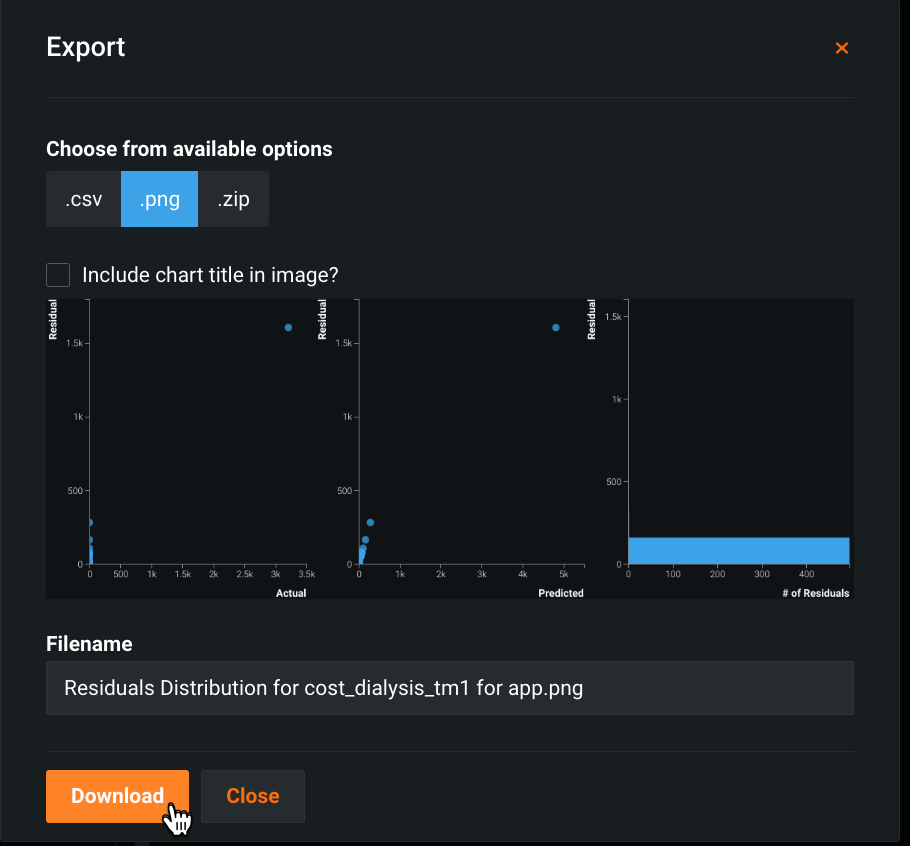Choose the .png export format
Viewport: 910px width, 846px height.
pyautogui.click(x=159, y=199)
